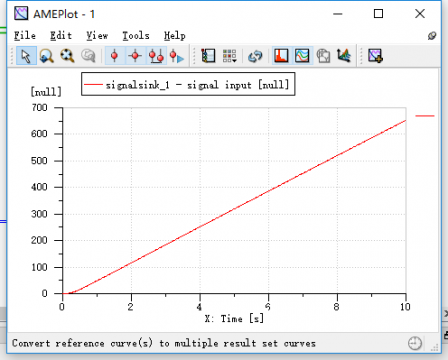Toggle the single vertical cursor marker
Screen dimensions: 448x360
[x=115, y=56]
